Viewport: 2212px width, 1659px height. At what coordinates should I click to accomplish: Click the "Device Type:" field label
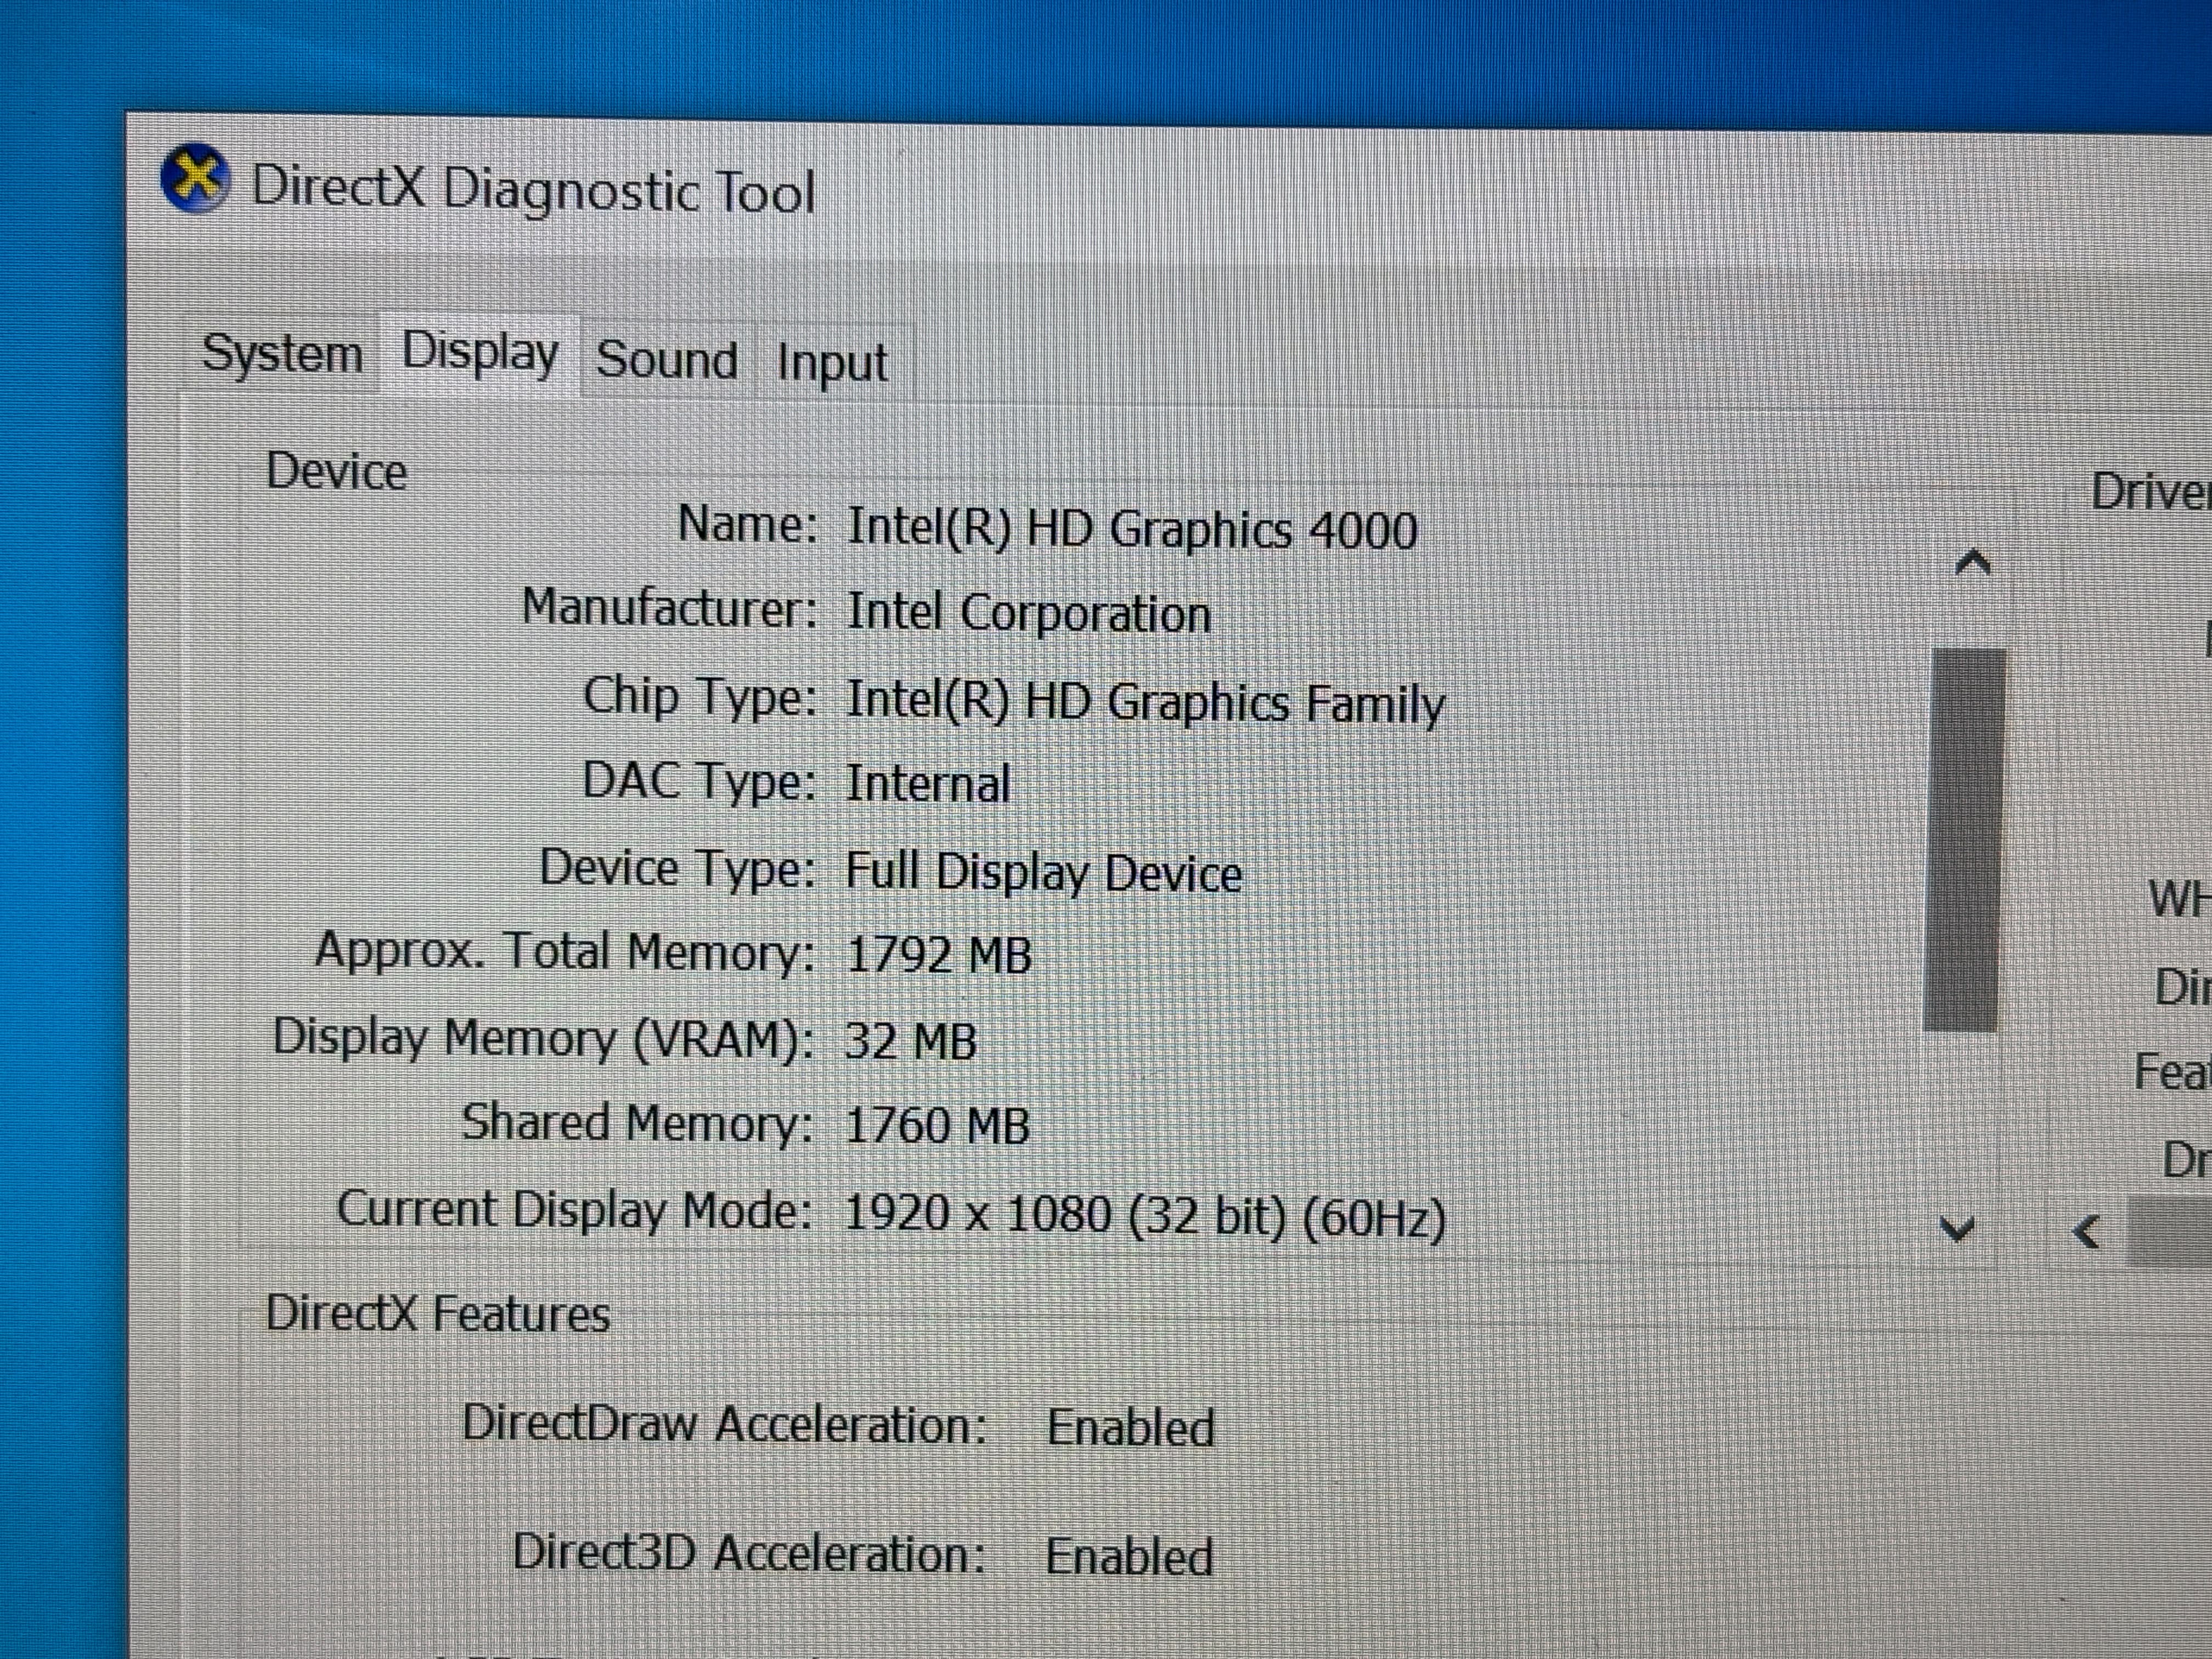(x=679, y=869)
